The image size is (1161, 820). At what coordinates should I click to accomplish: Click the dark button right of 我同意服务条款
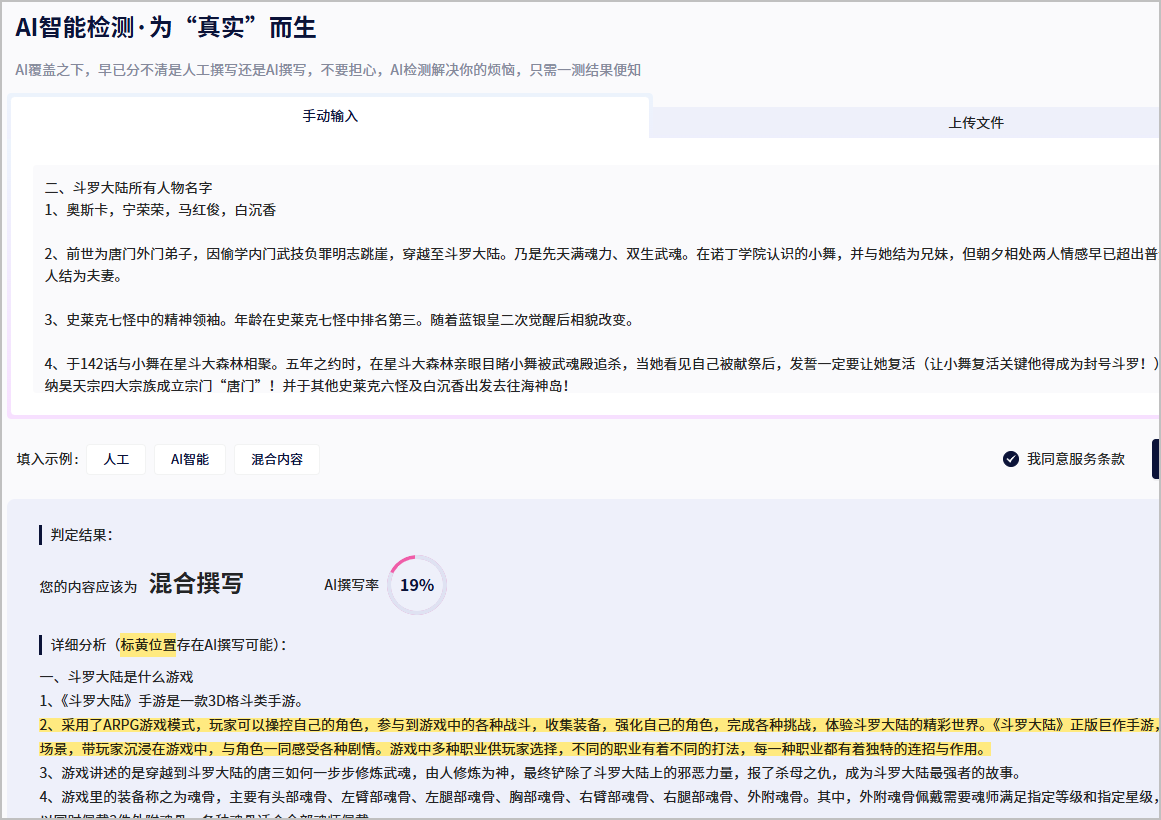pyautogui.click(x=1155, y=458)
